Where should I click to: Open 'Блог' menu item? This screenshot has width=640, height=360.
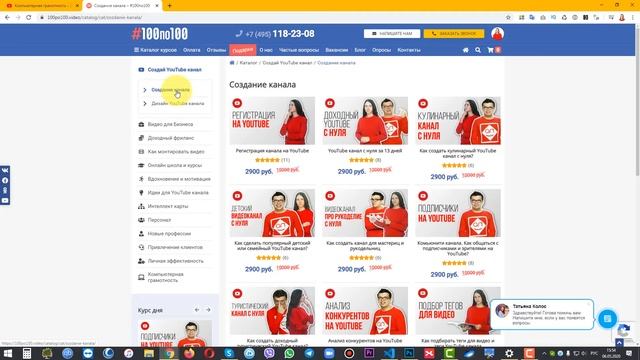tap(360, 50)
